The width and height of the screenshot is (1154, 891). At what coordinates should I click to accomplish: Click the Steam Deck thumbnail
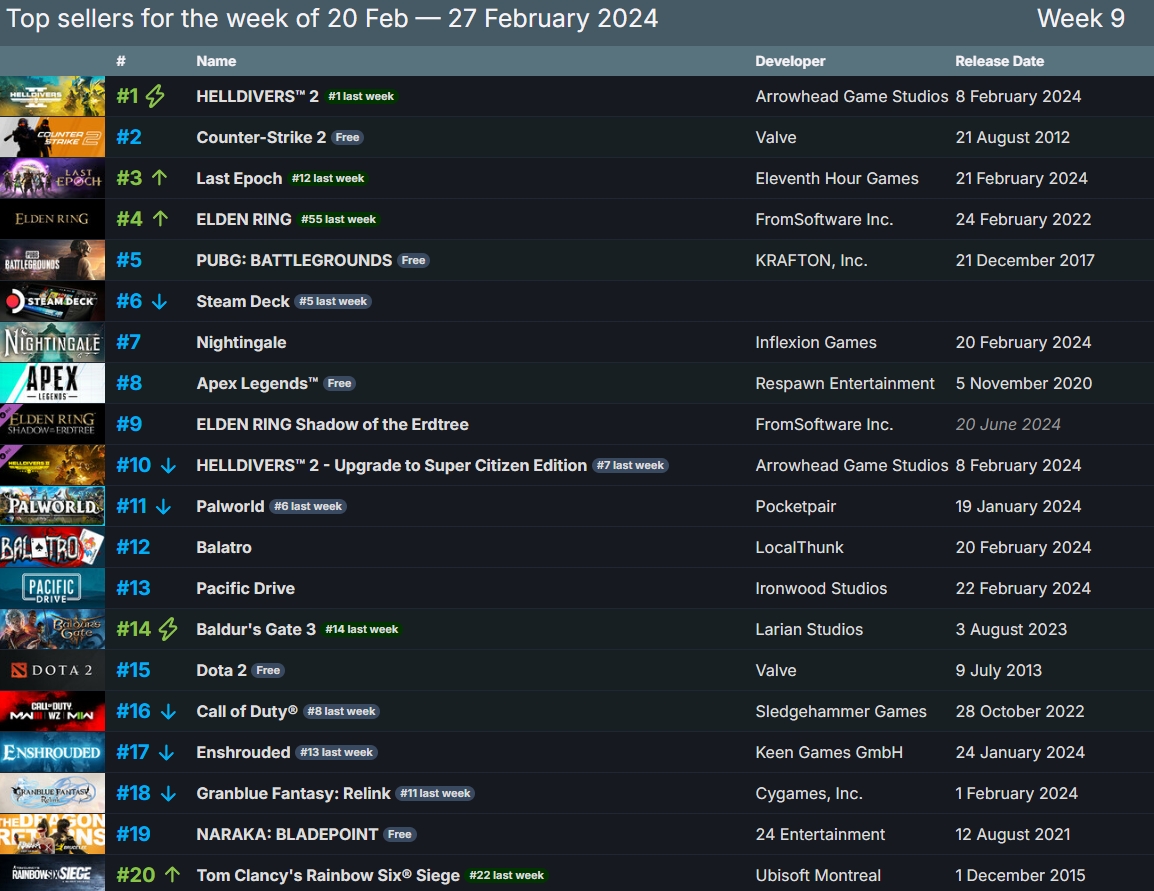pyautogui.click(x=52, y=301)
